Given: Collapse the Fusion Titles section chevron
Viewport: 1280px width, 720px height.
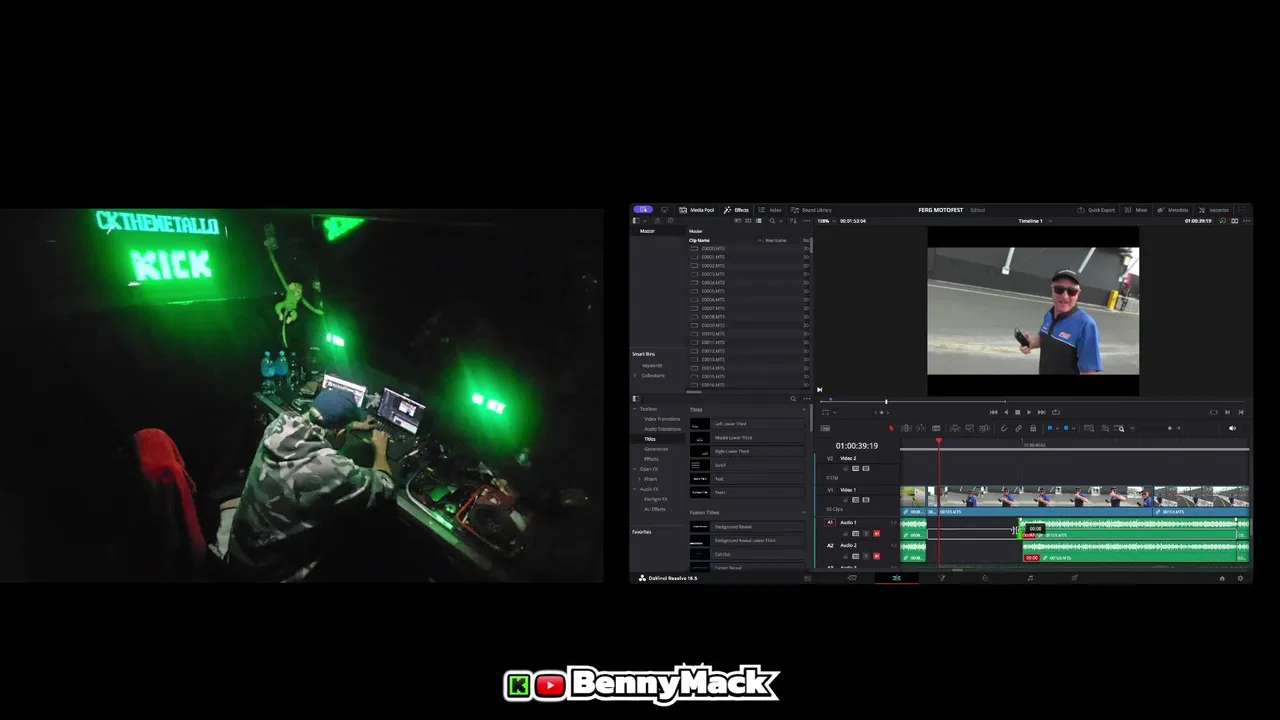Looking at the screenshot, I should (804, 513).
